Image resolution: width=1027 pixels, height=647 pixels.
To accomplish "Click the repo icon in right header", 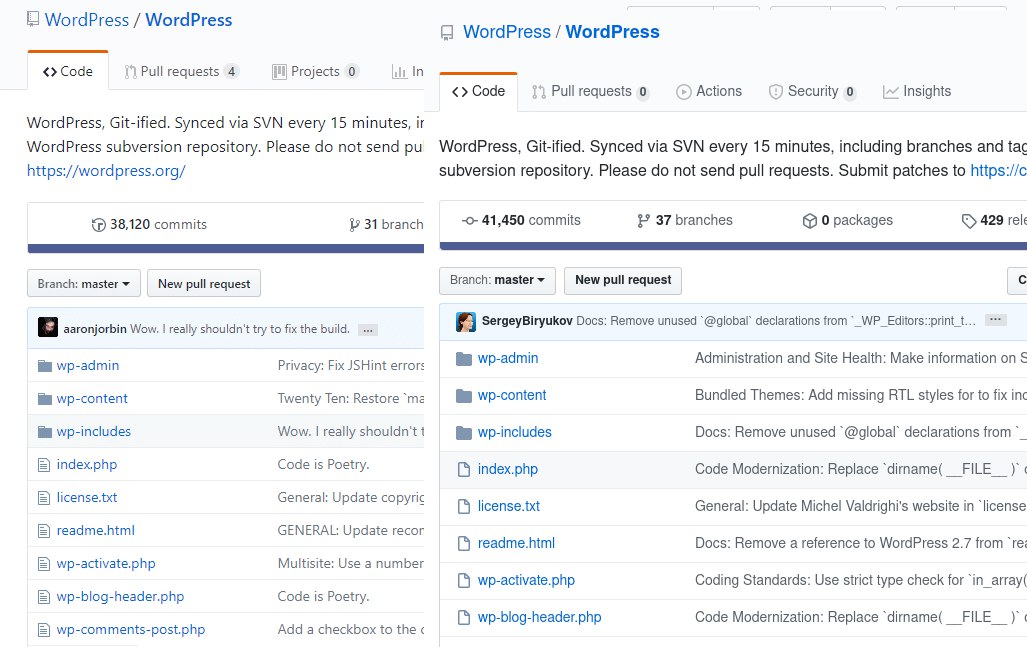I will tap(447, 33).
